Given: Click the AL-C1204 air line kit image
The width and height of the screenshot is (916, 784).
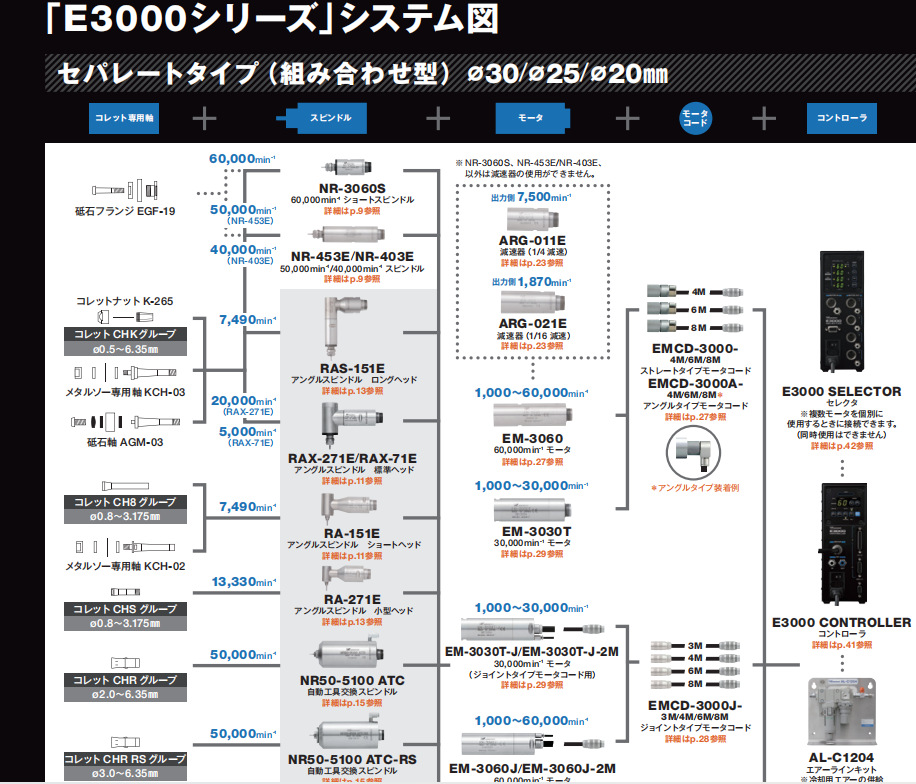Looking at the screenshot, I should pyautogui.click(x=842, y=711).
